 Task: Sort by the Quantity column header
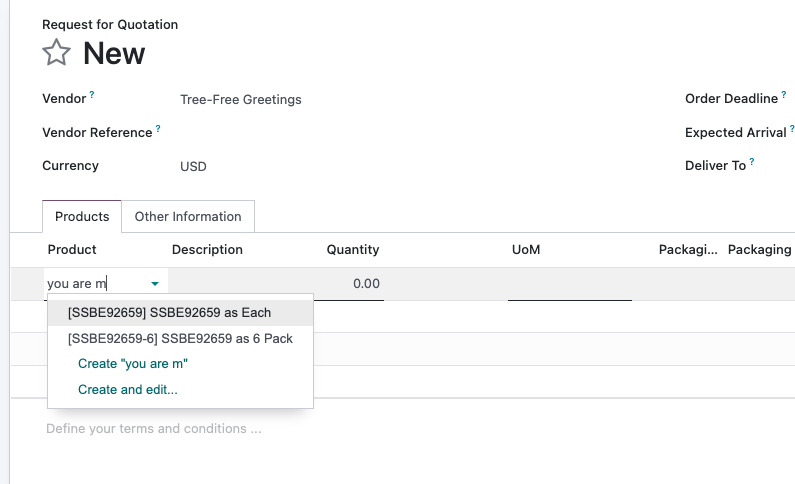(x=353, y=249)
